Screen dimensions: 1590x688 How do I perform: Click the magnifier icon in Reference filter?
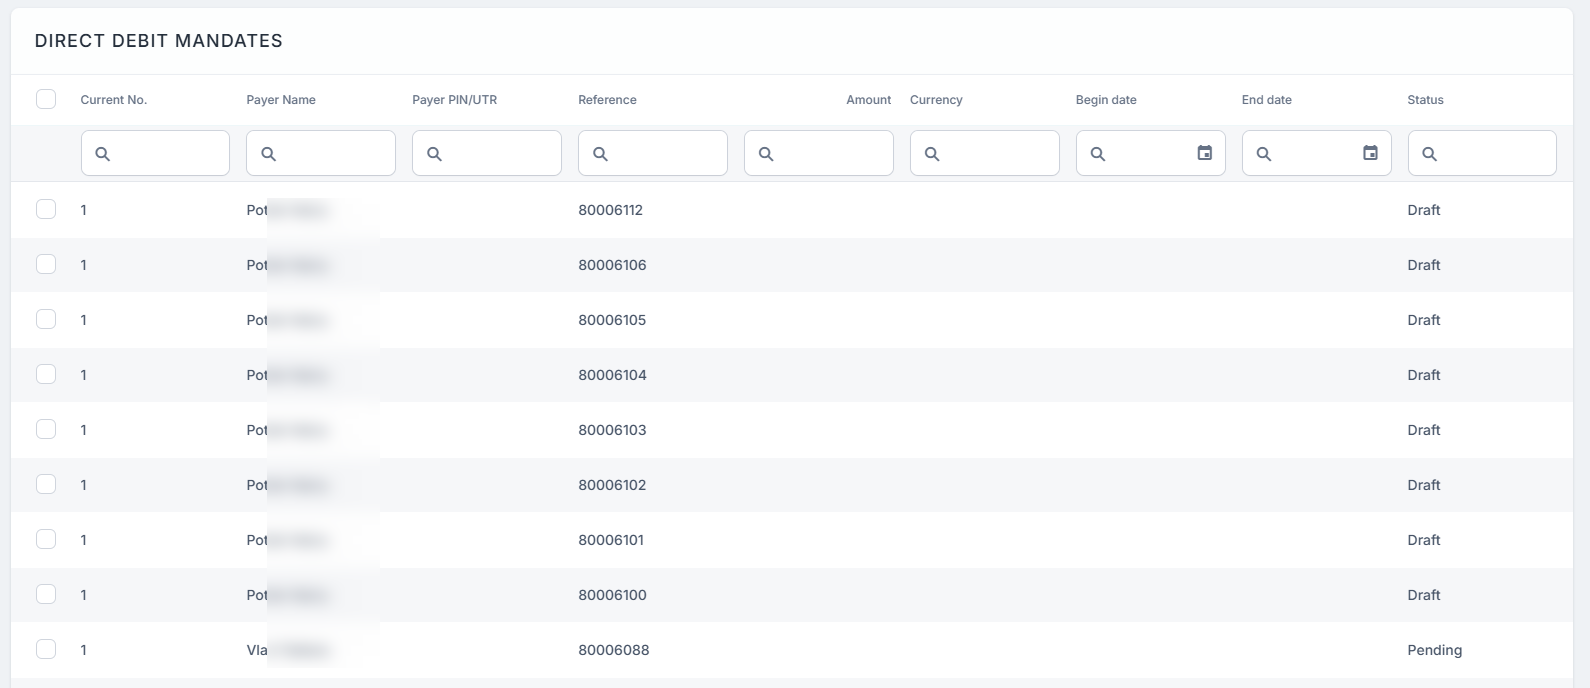click(600, 154)
